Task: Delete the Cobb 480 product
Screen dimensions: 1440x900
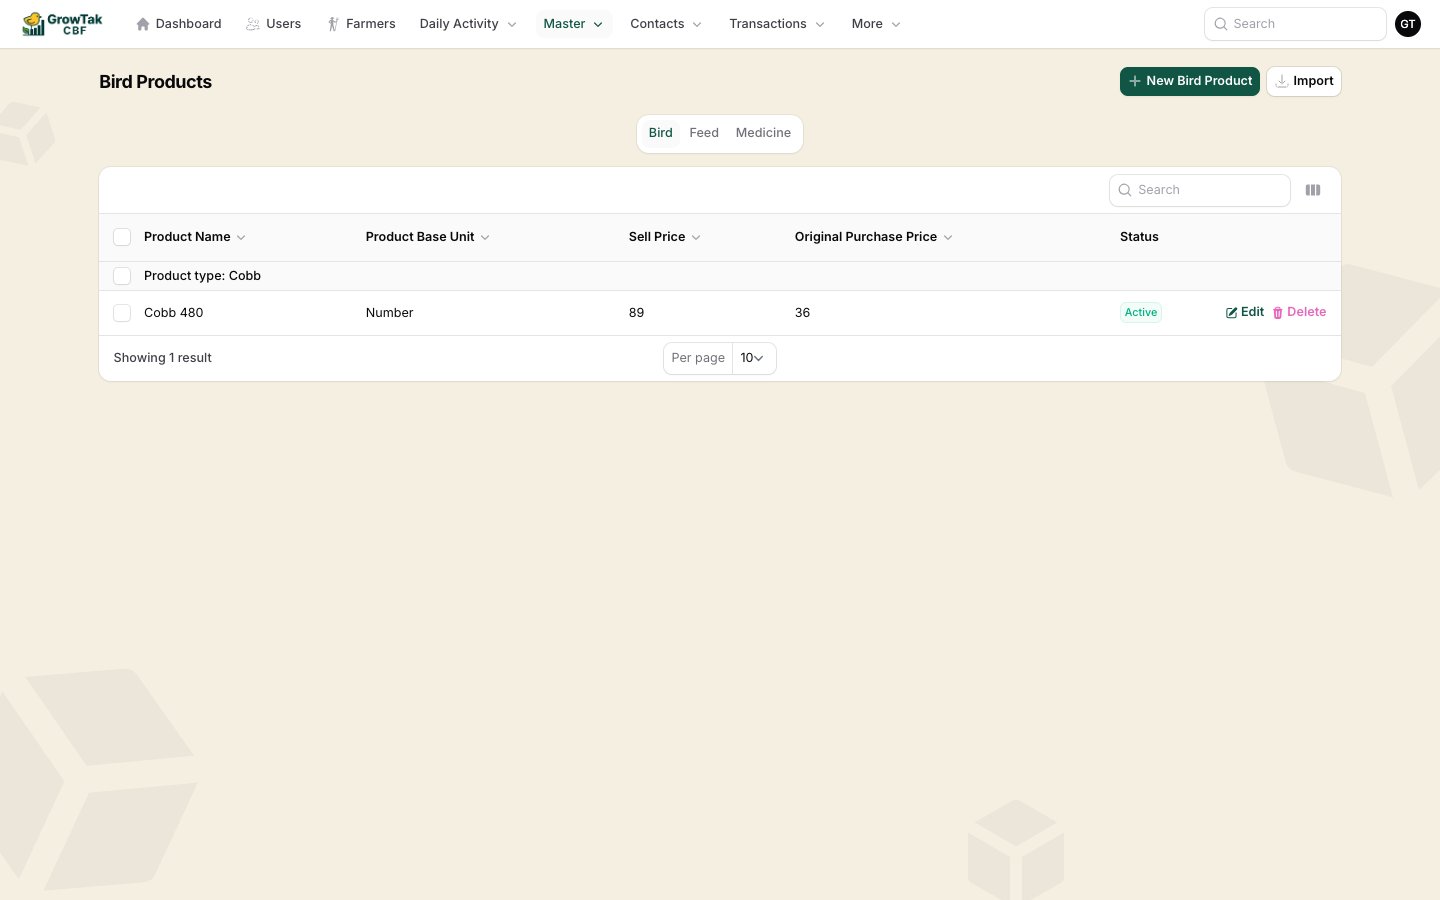Action: tap(1299, 312)
